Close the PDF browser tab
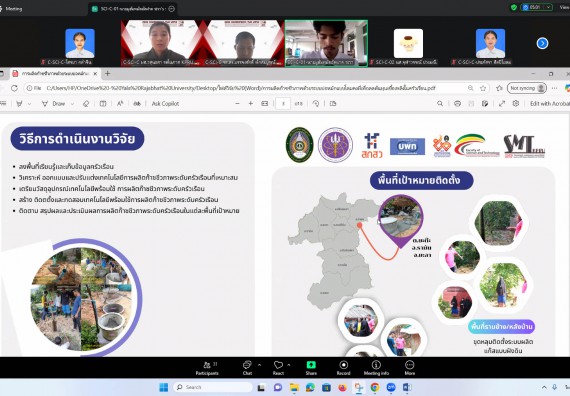570x396 pixels. tap(95, 73)
